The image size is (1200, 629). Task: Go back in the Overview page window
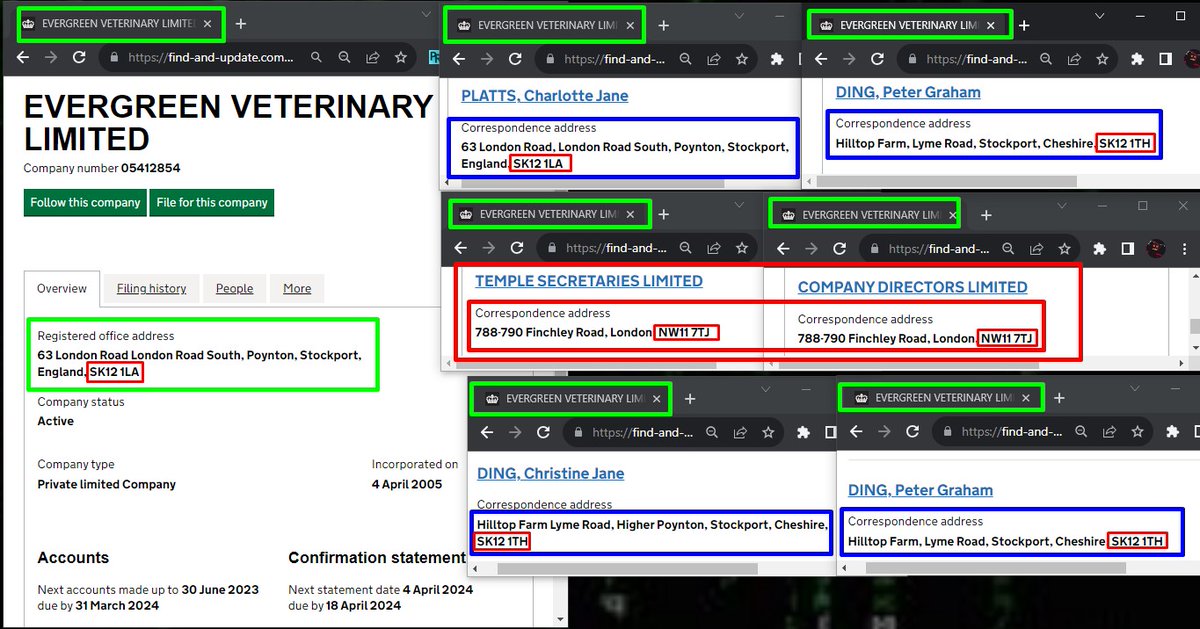tap(22, 58)
